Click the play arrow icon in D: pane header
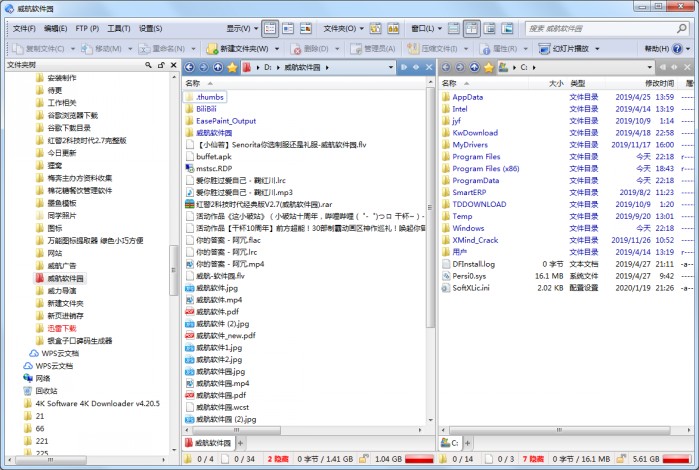The width and height of the screenshot is (699, 470). pyautogui.click(x=404, y=67)
